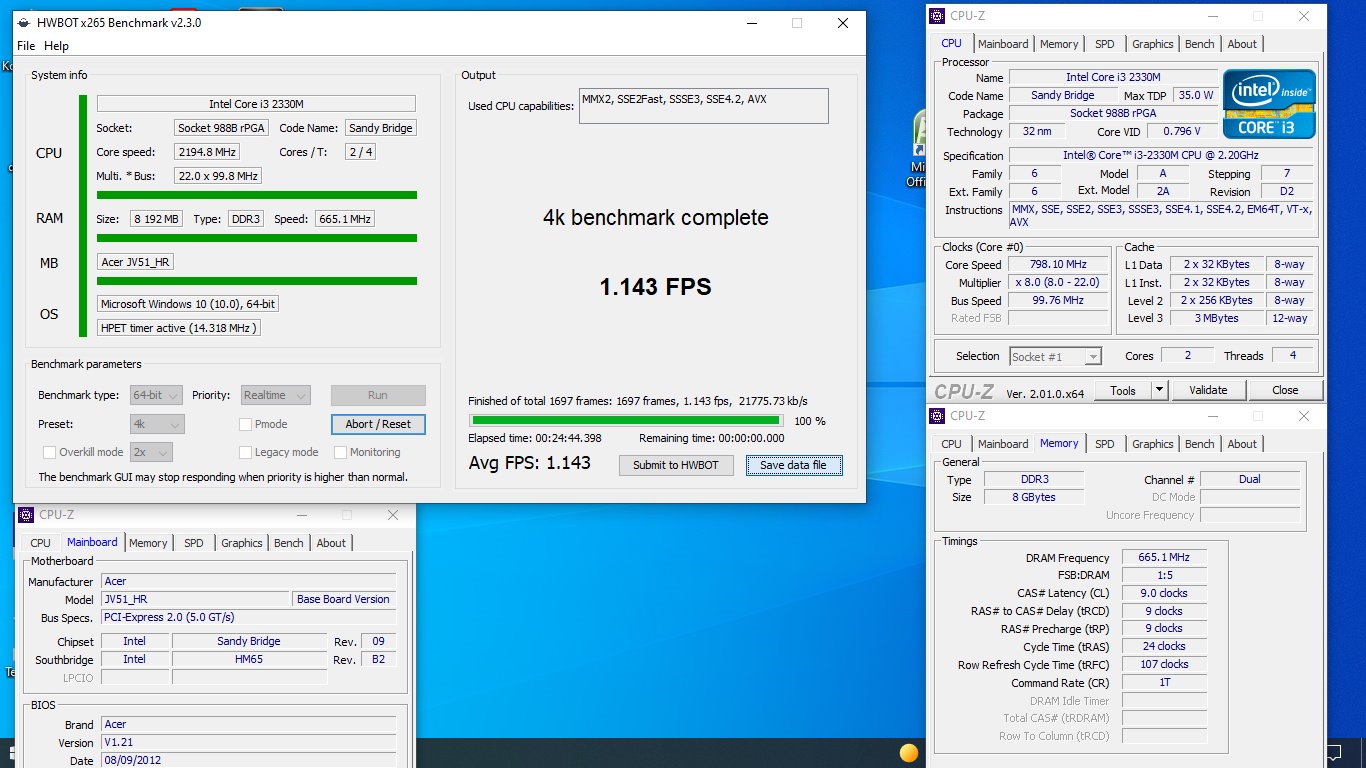Click the Core speed 2194.8 MHz value
1366x768 pixels.
point(207,152)
